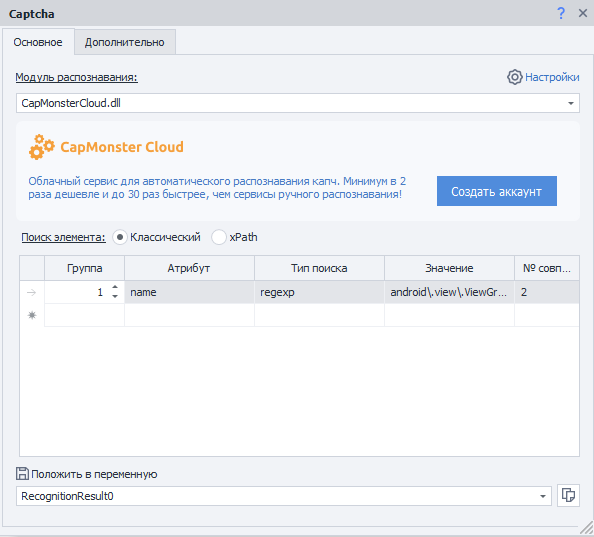
Task: Close the Captcha dialog
Action: click(583, 14)
